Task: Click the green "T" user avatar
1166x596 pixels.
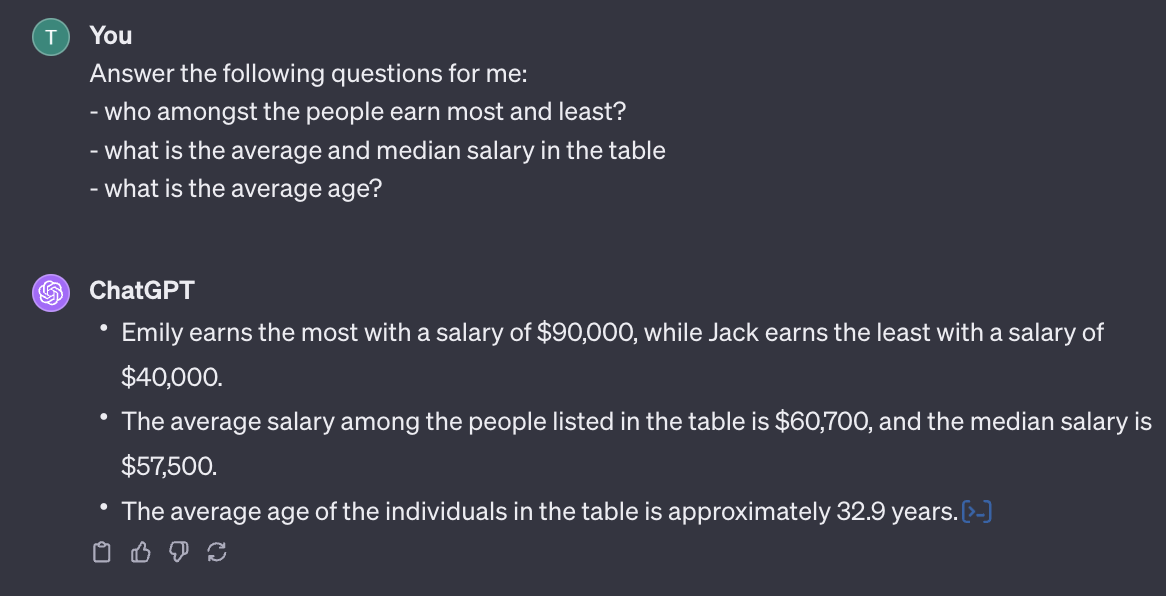Action: pyautogui.click(x=52, y=37)
